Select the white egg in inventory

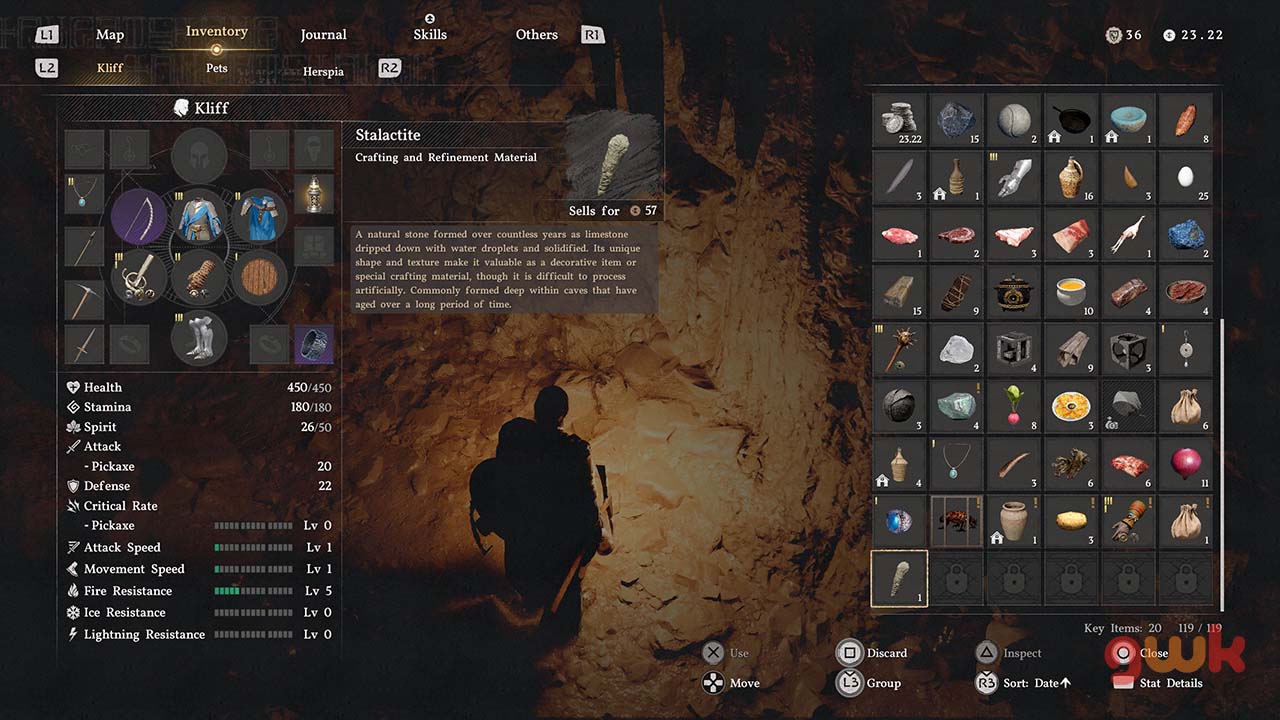pyautogui.click(x=1185, y=178)
